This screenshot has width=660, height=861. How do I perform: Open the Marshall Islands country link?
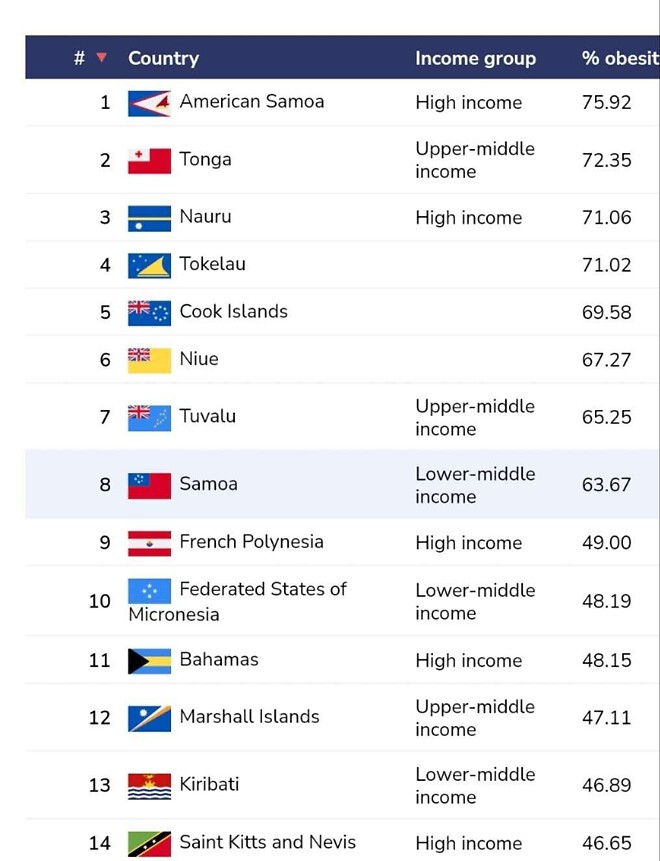(x=249, y=717)
